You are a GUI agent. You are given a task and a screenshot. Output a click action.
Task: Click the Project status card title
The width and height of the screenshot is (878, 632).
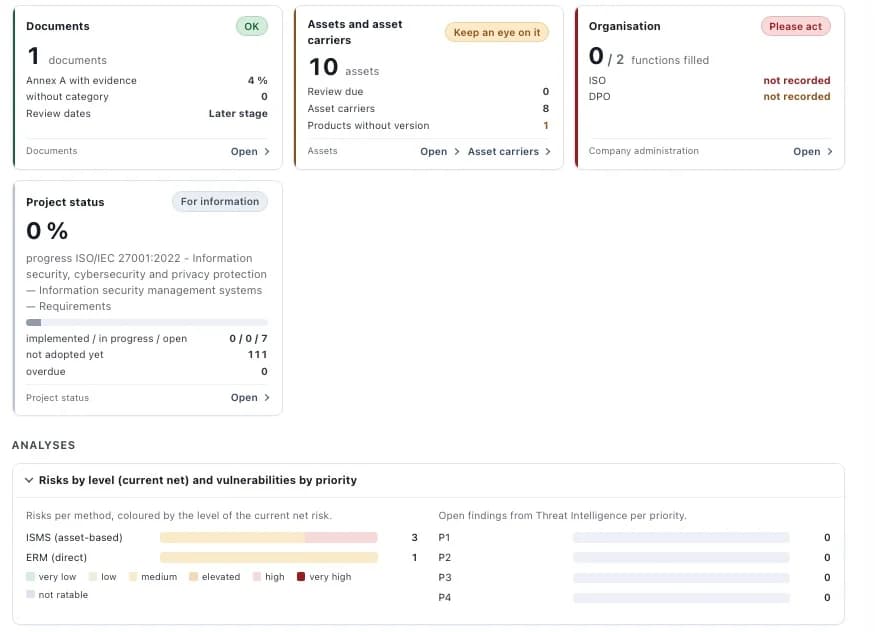coord(65,202)
